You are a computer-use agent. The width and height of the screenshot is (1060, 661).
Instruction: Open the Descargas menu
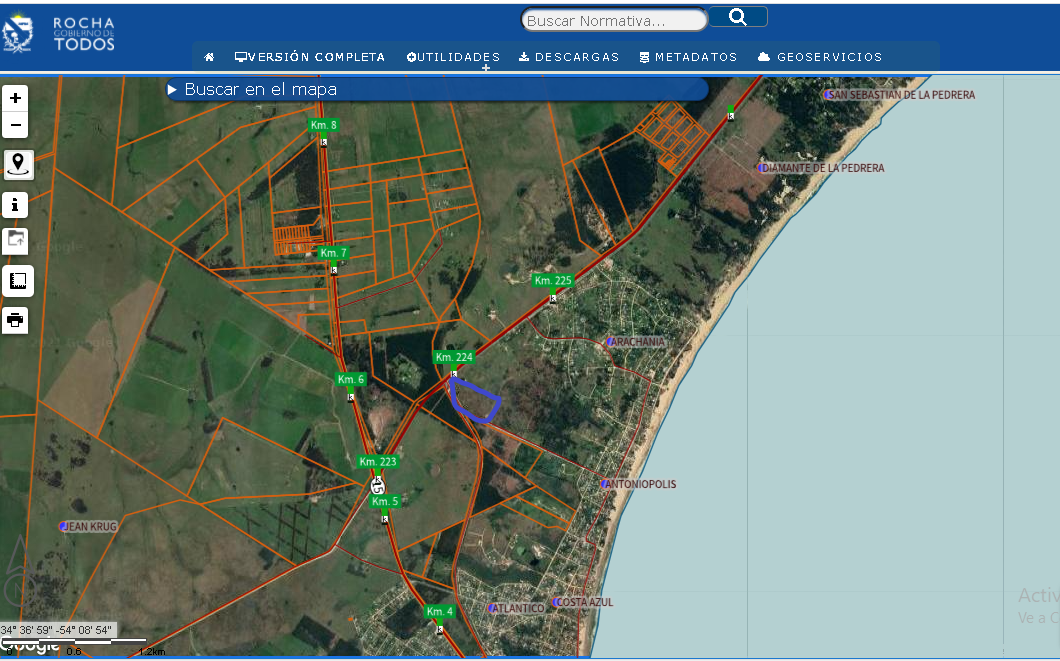569,57
